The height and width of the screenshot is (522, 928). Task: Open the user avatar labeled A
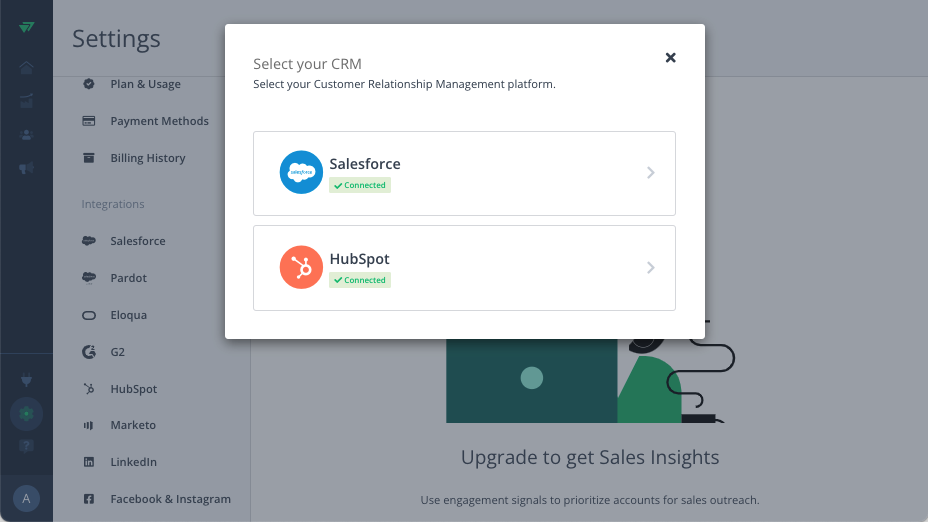click(26, 498)
